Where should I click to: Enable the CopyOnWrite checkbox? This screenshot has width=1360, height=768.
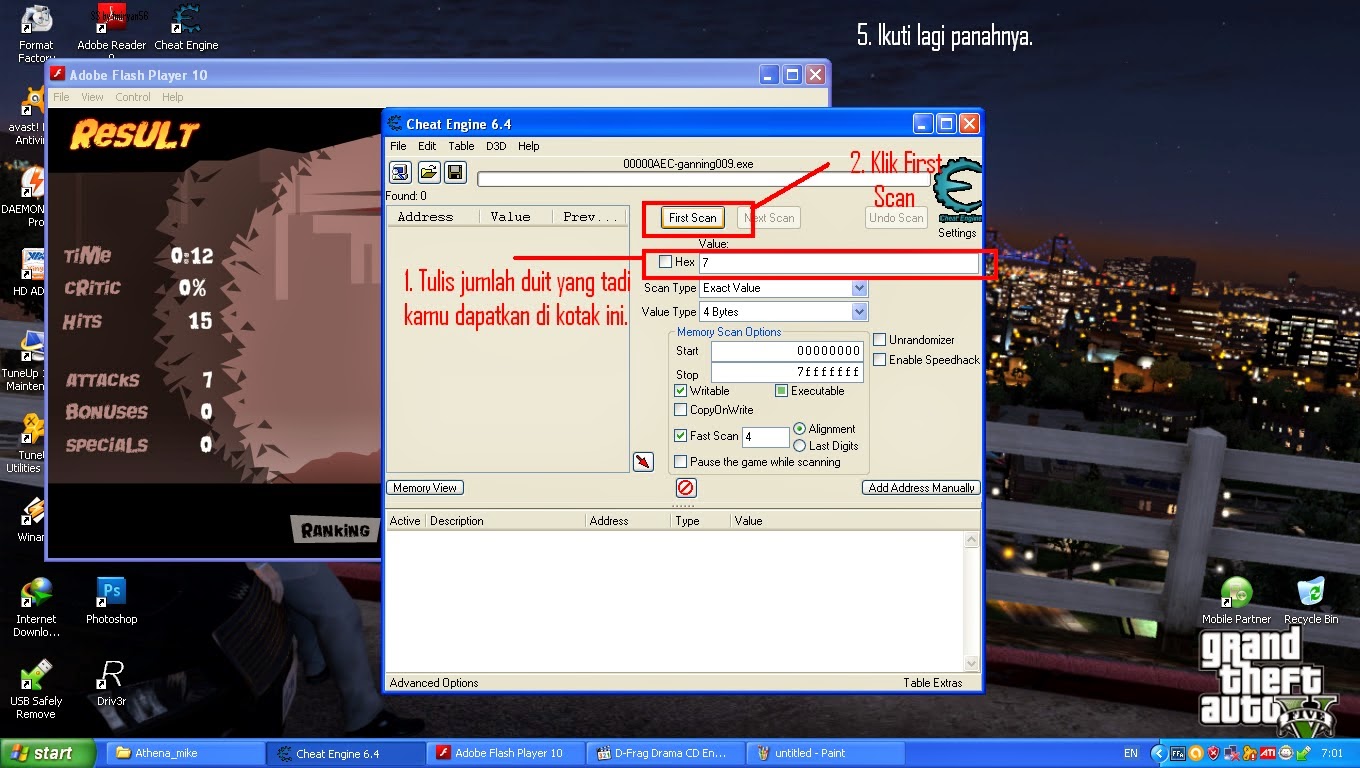(681, 410)
